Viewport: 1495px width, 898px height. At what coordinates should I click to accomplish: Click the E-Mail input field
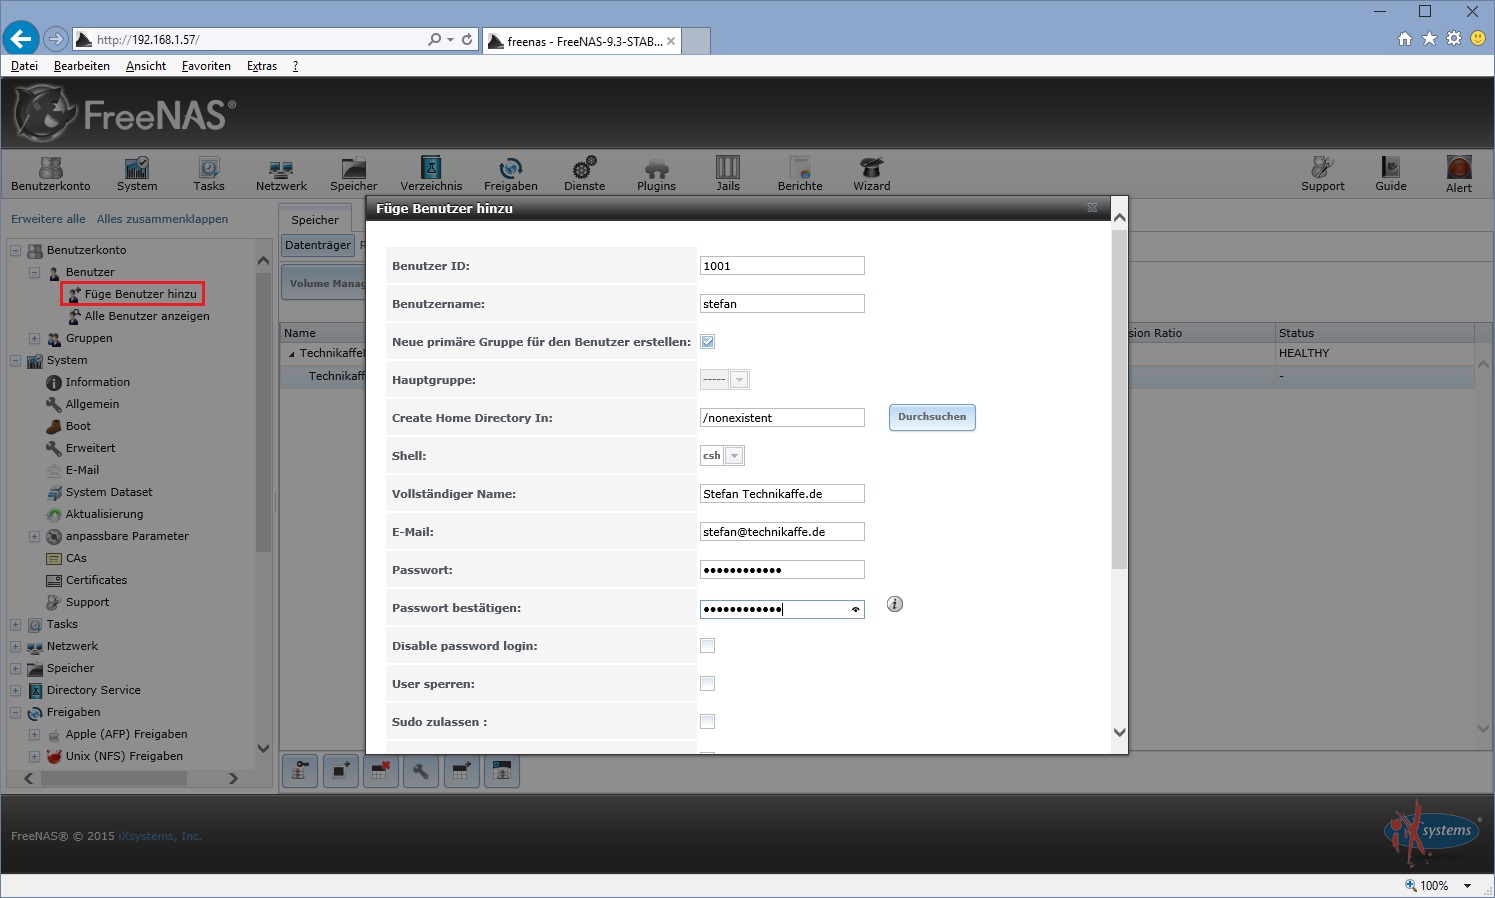(782, 532)
